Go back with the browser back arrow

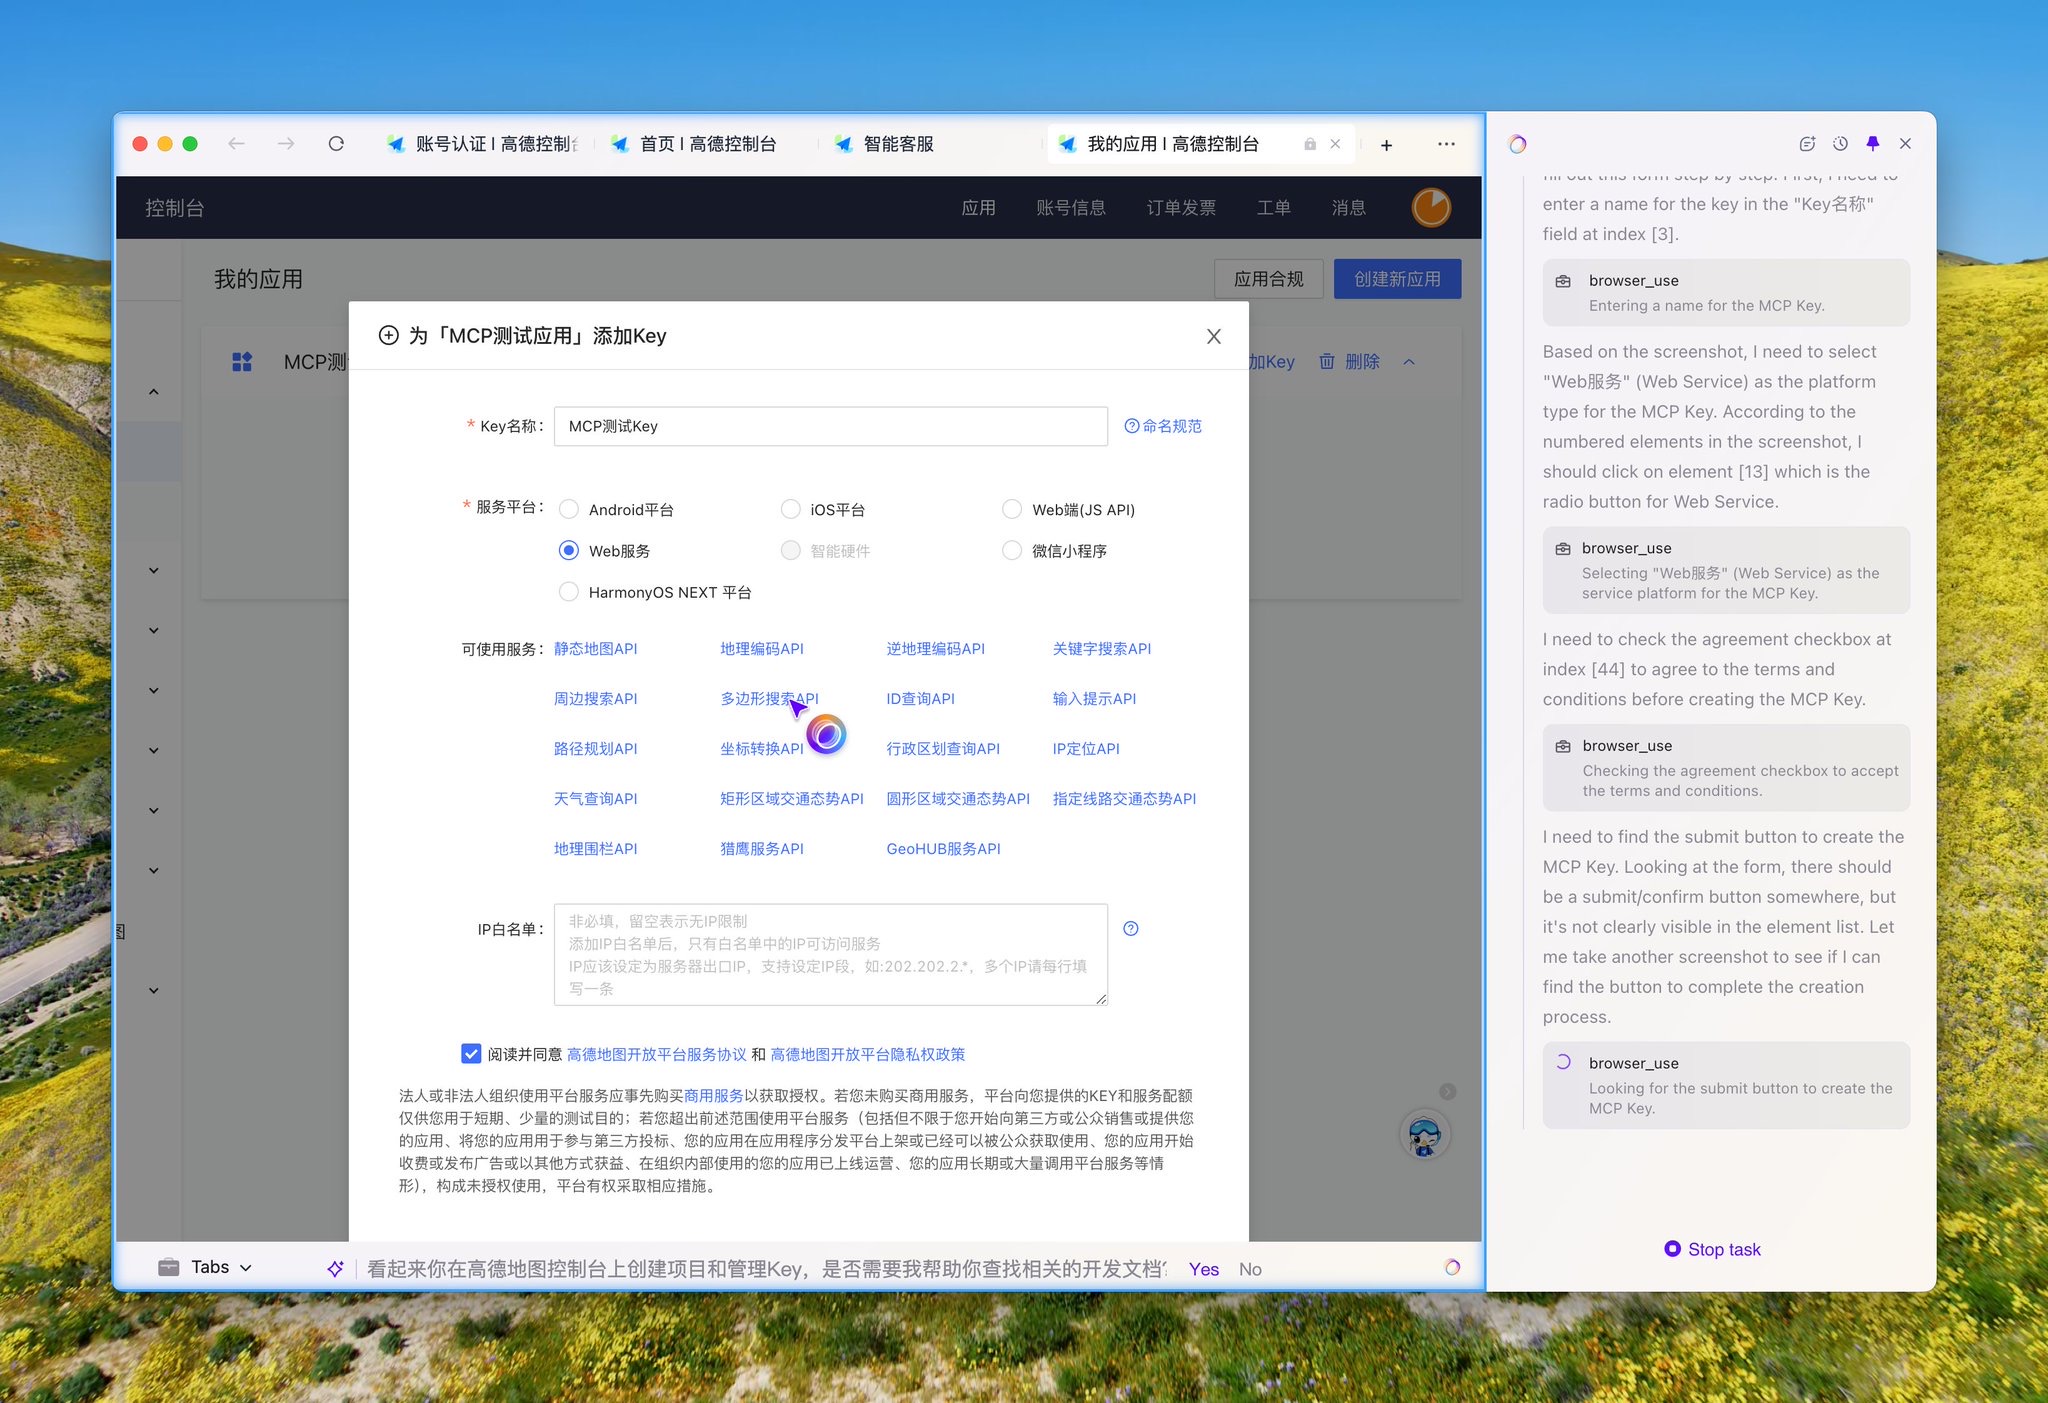point(236,144)
